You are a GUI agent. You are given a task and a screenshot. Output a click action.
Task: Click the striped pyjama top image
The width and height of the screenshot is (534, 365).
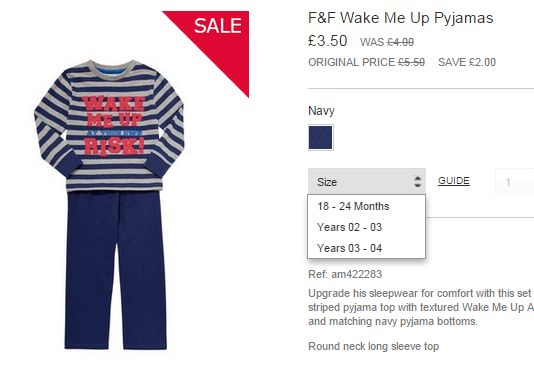pos(110,125)
